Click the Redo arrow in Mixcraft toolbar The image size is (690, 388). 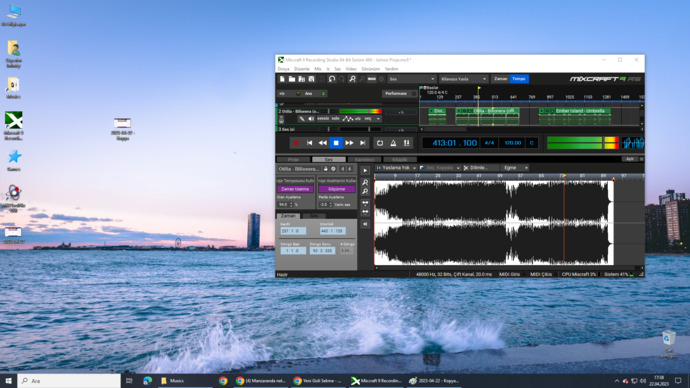pyautogui.click(x=341, y=79)
